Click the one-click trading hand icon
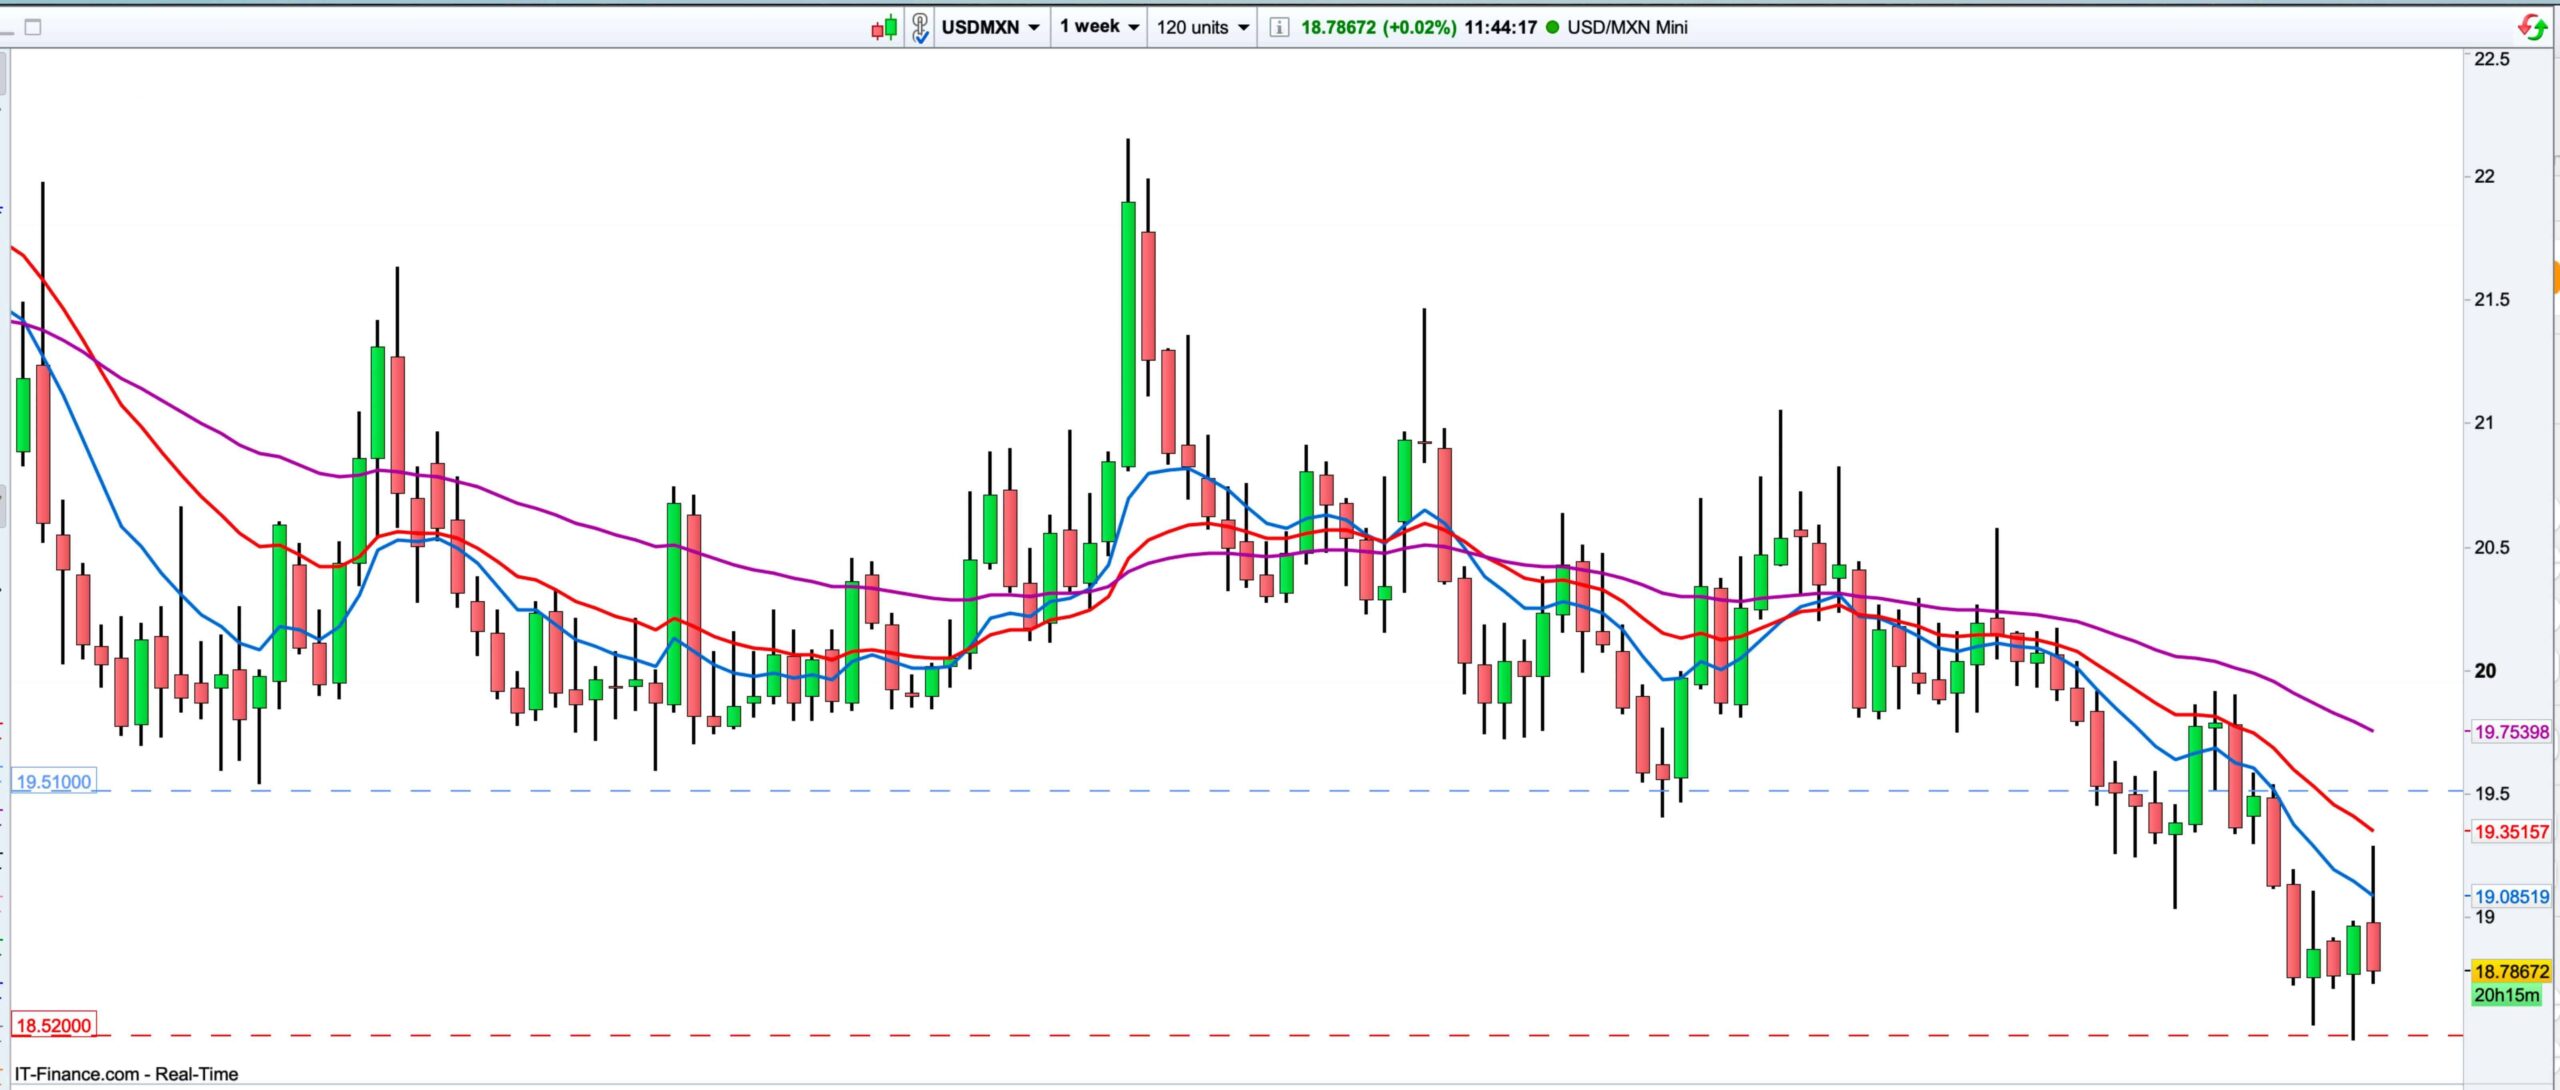 click(920, 28)
